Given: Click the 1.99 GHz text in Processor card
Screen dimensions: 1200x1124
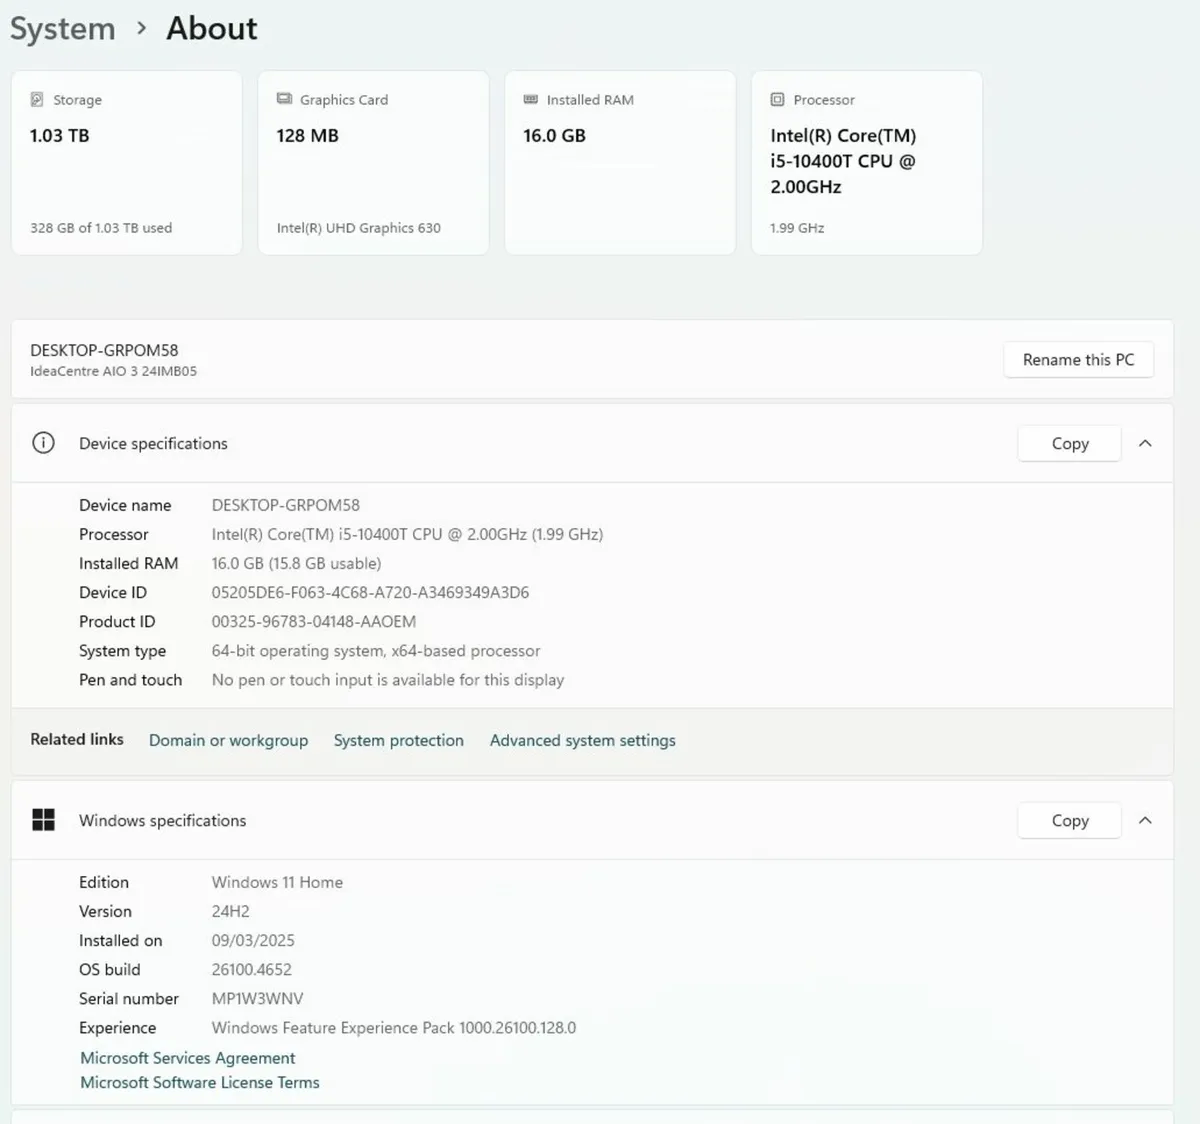Looking at the screenshot, I should tap(797, 228).
